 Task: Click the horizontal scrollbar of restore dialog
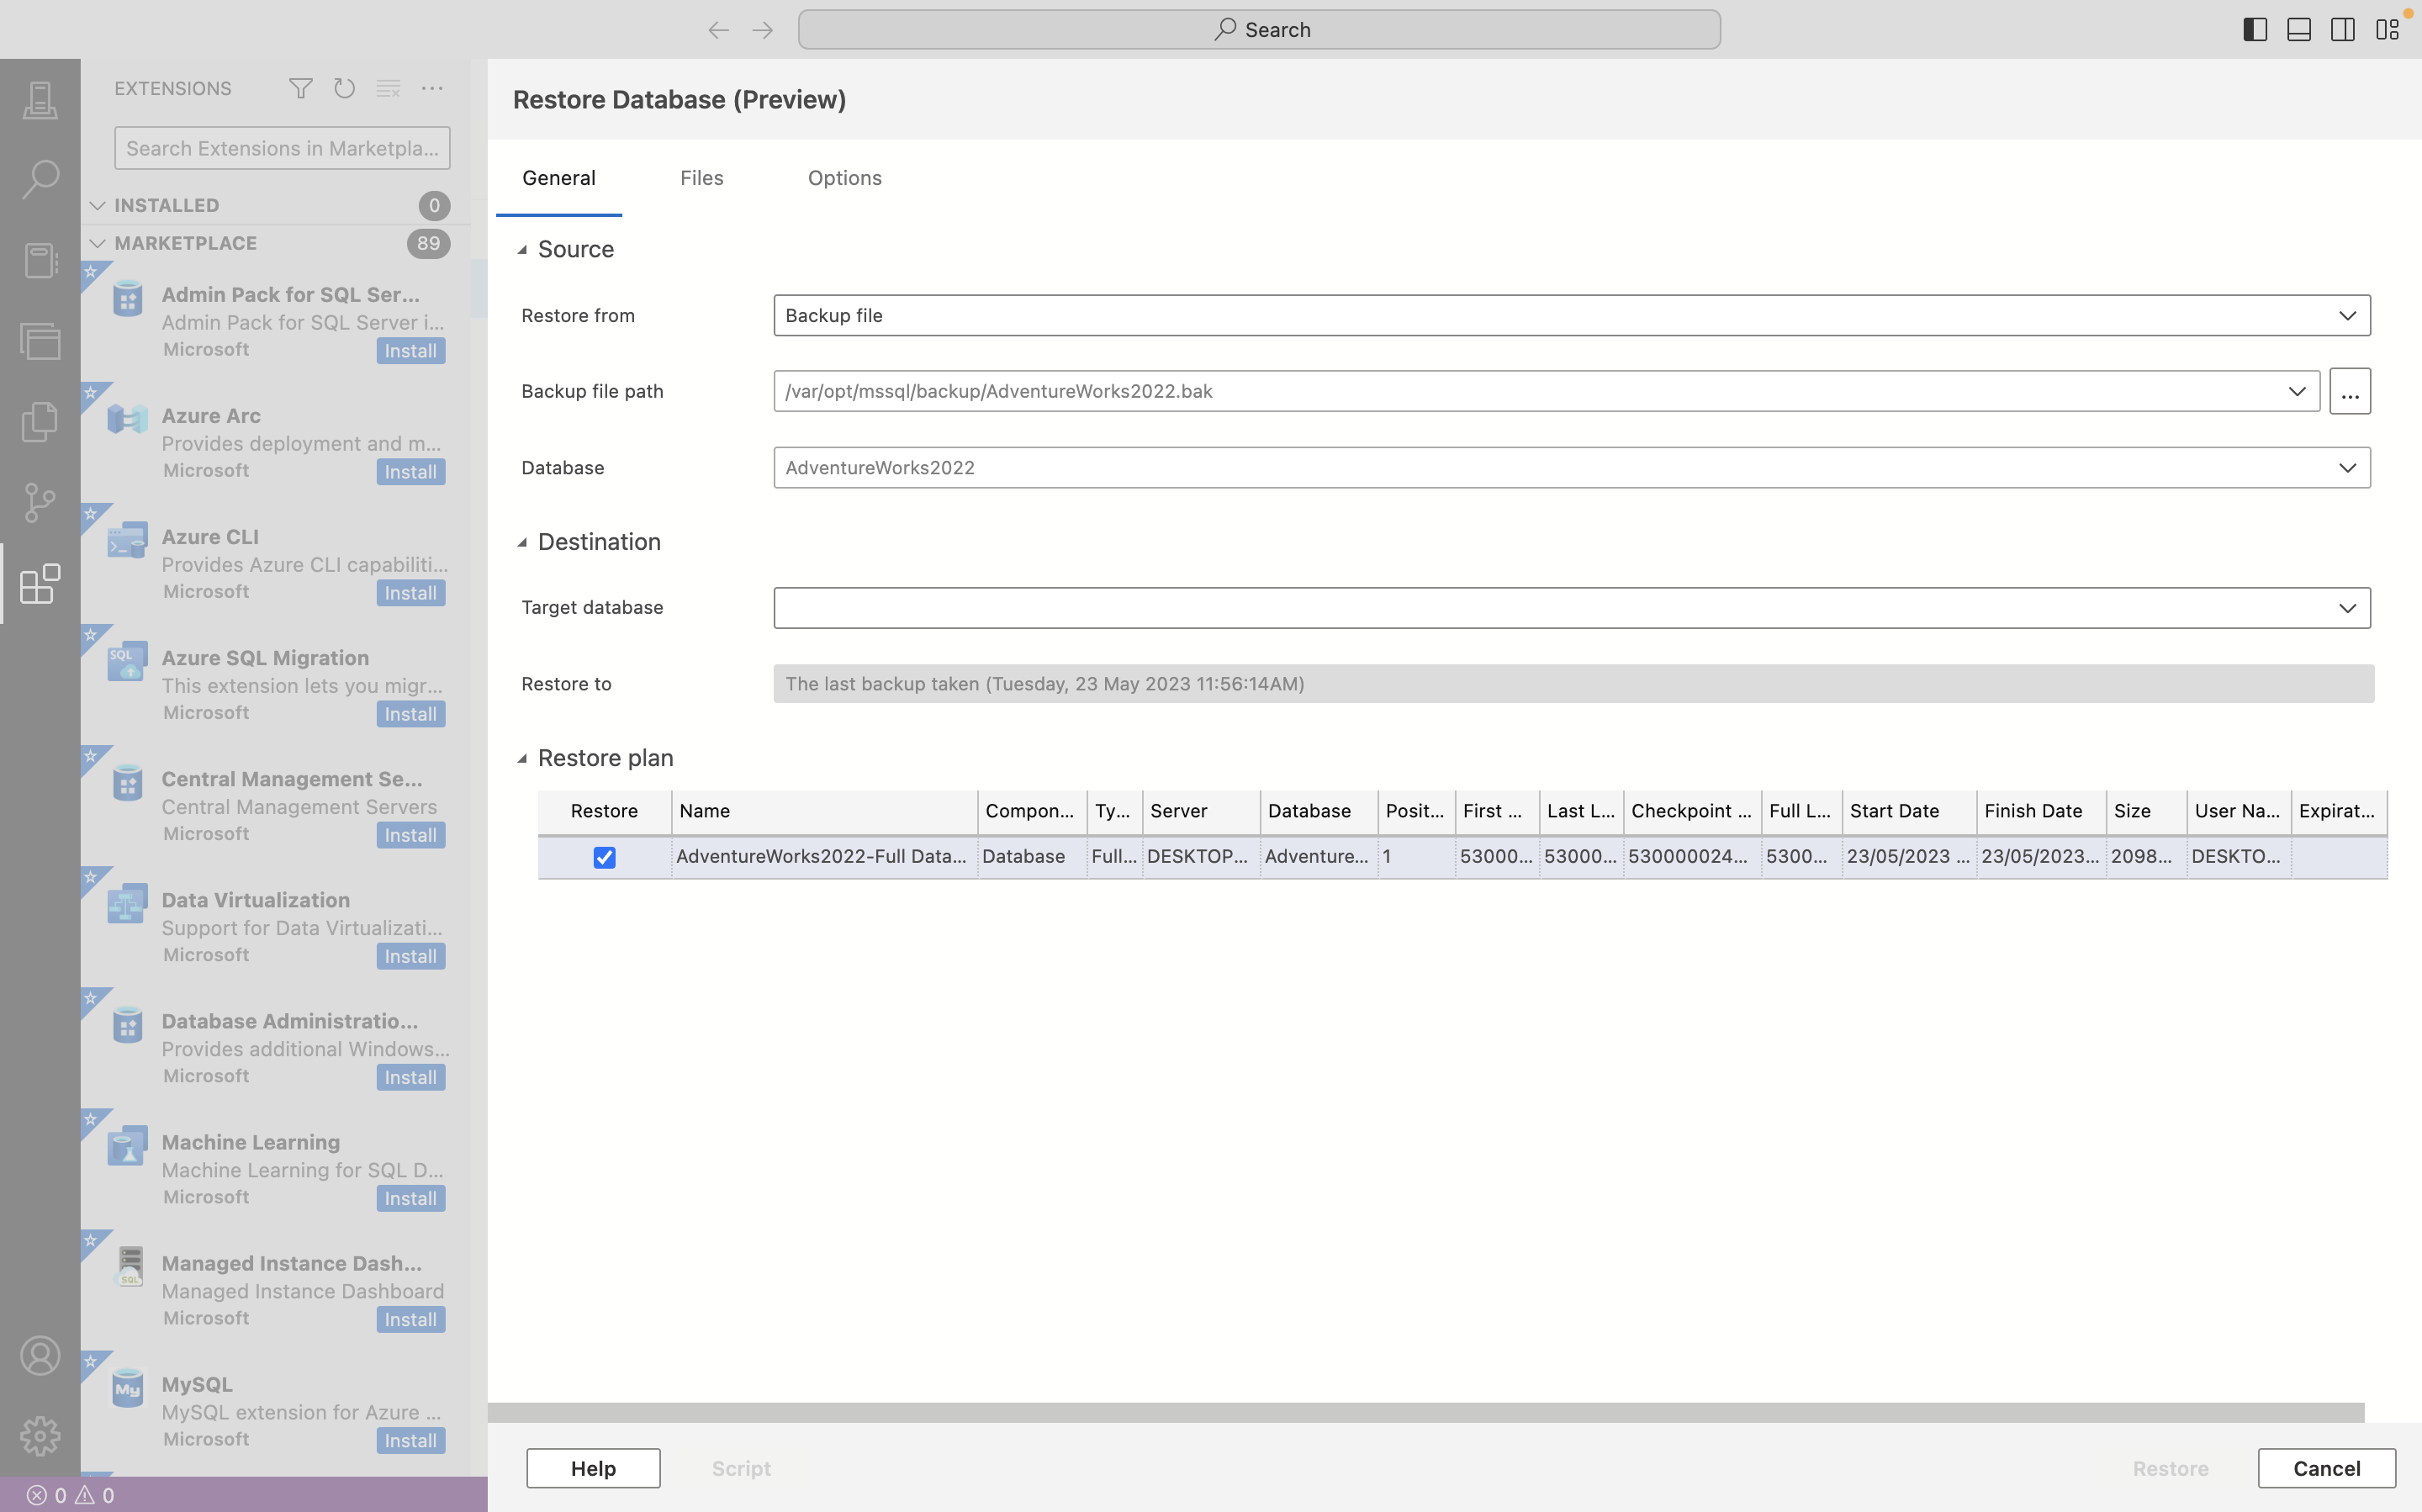(x=1426, y=1412)
